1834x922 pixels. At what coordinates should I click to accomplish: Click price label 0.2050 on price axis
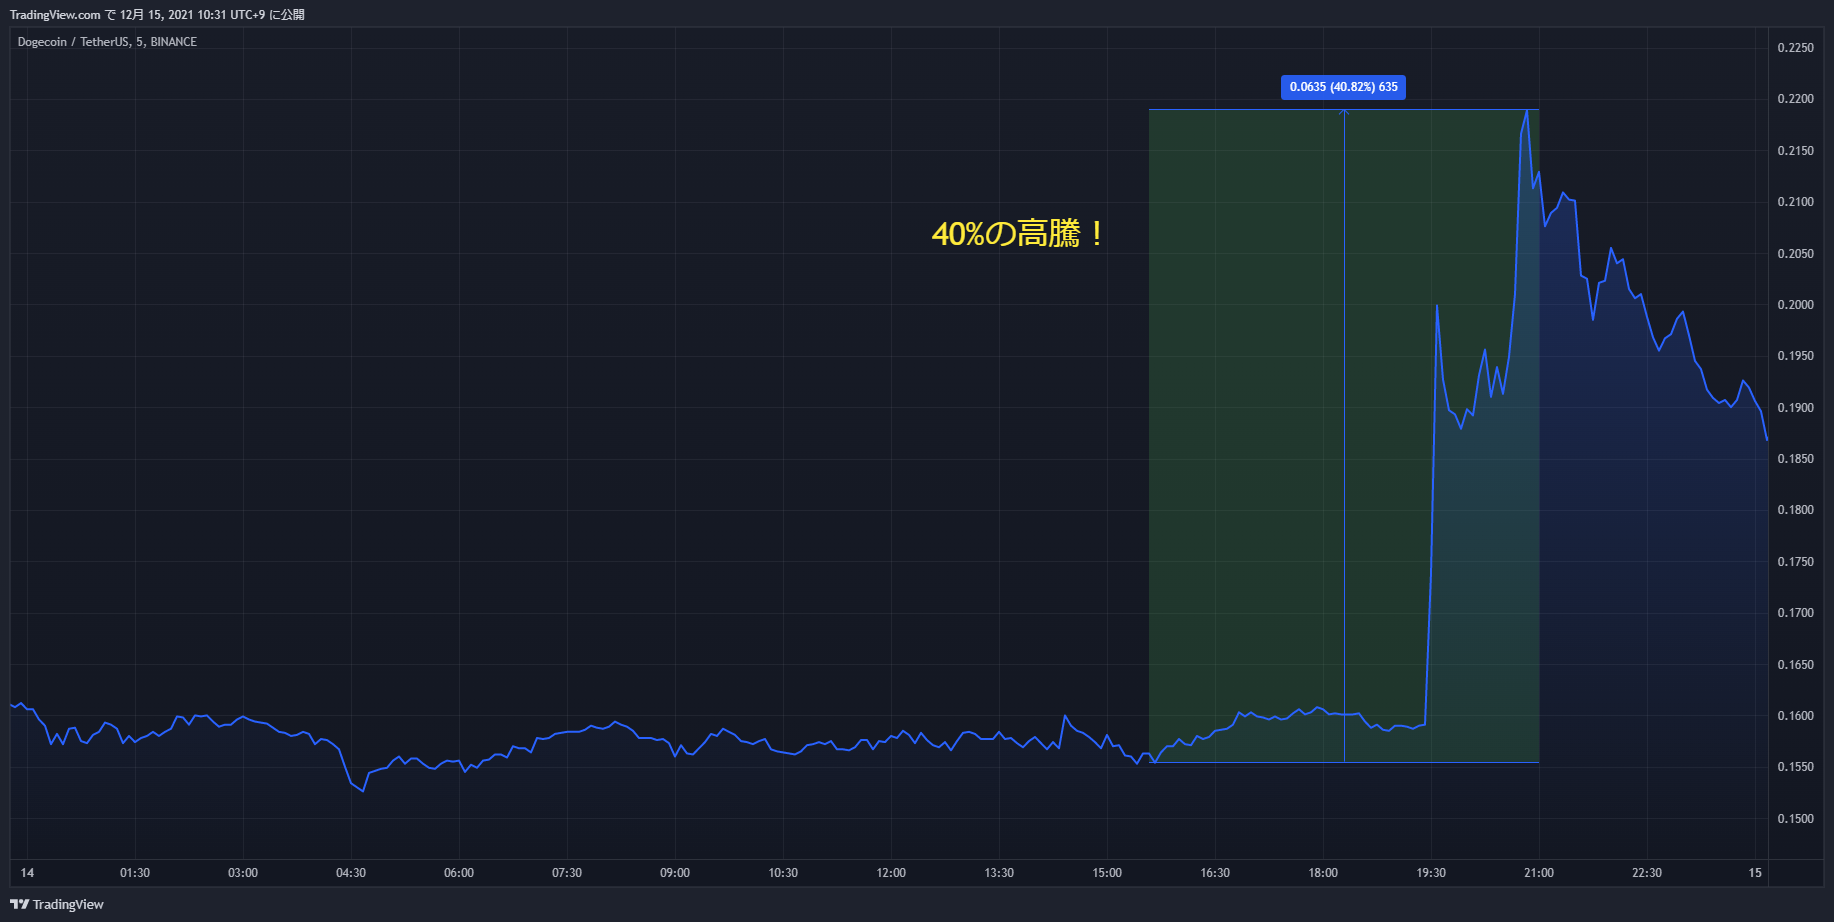pos(1795,254)
